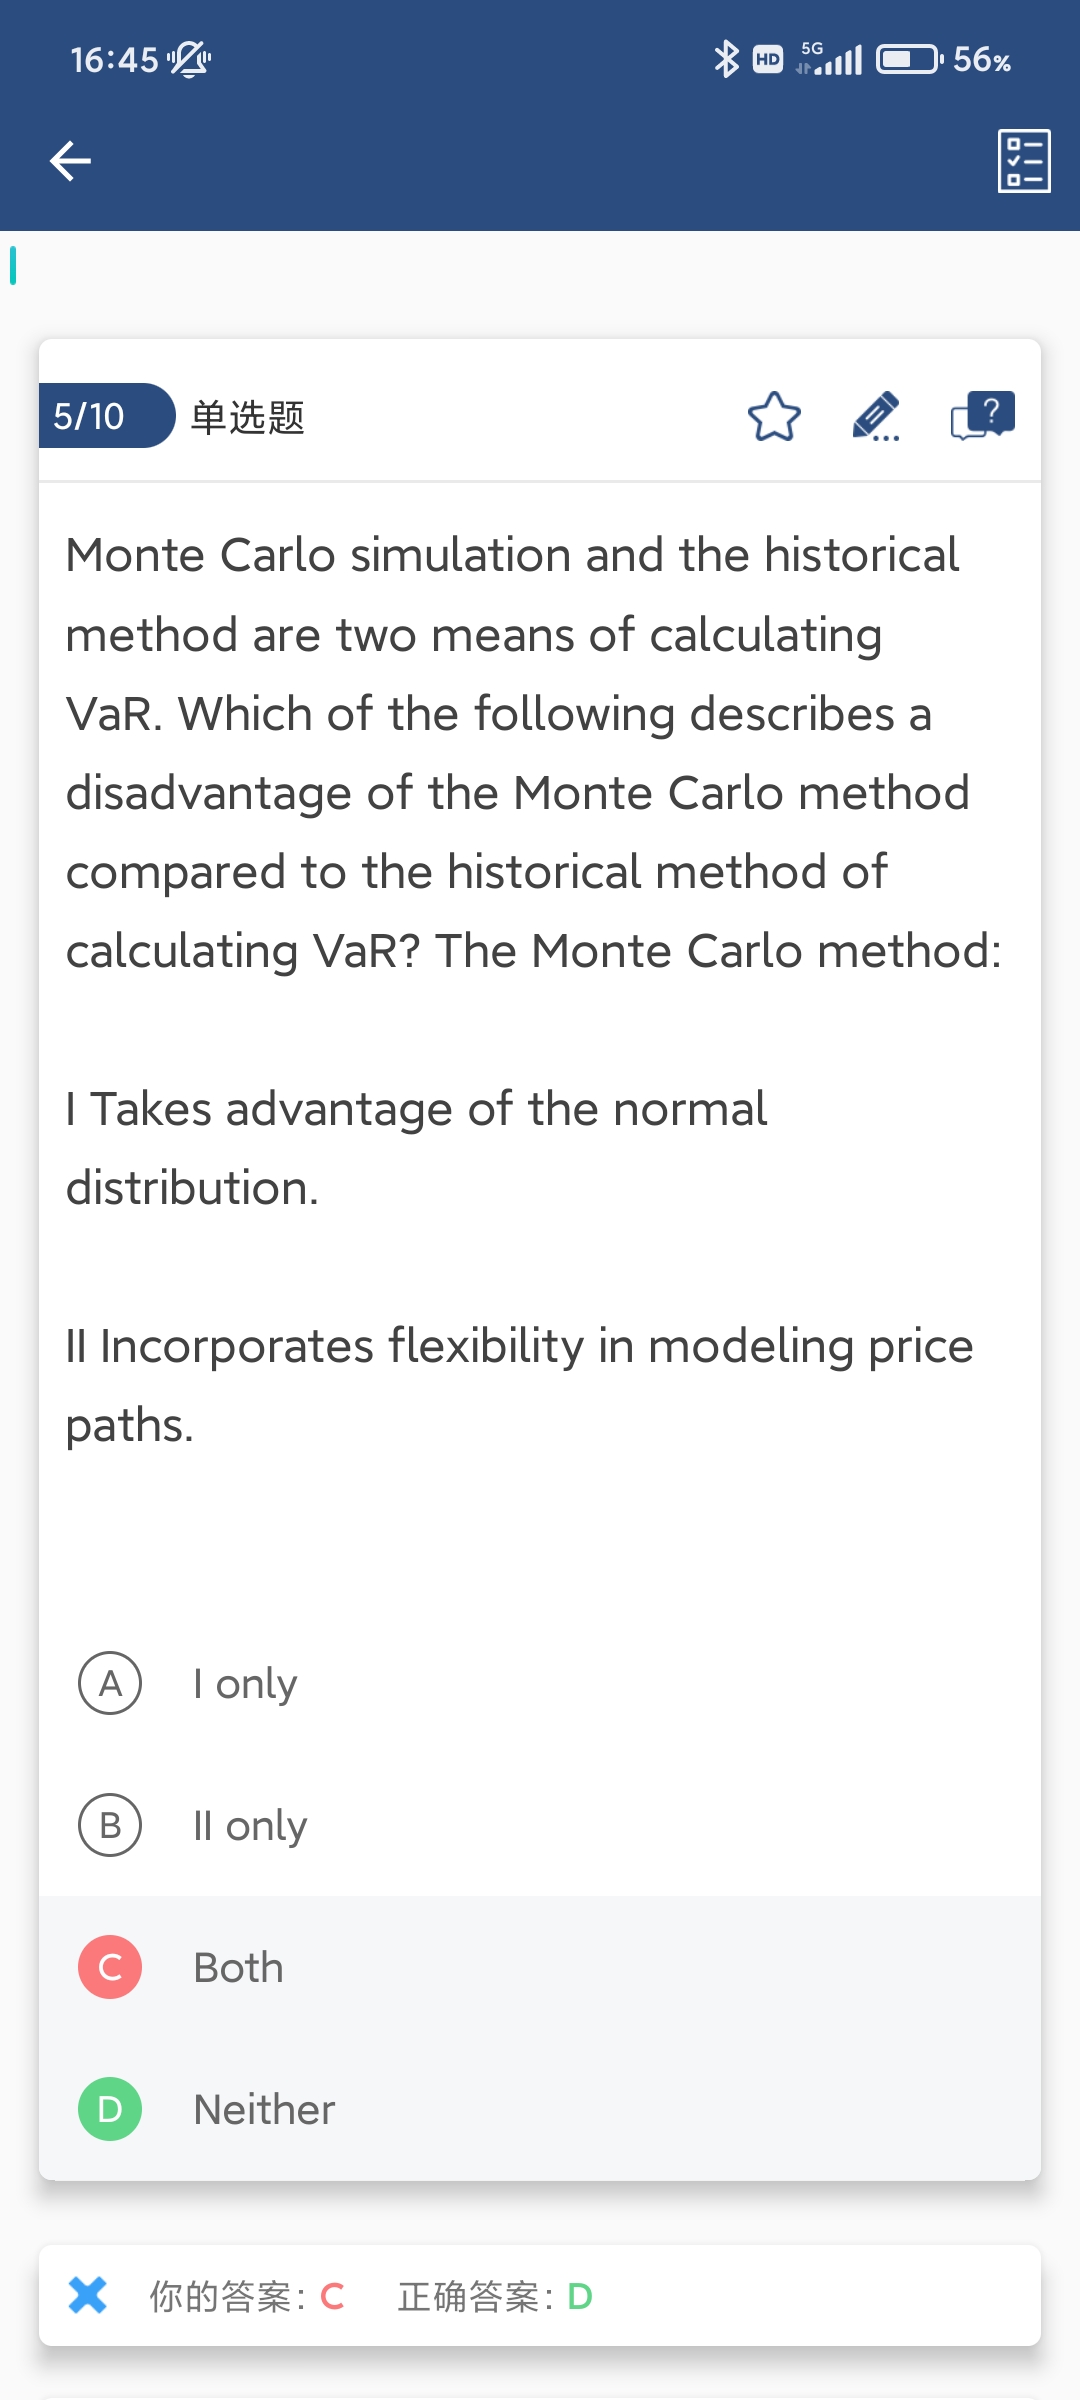1080x2400 pixels.
Task: Tap the blue wrong-answer X icon
Action: tap(88, 2295)
